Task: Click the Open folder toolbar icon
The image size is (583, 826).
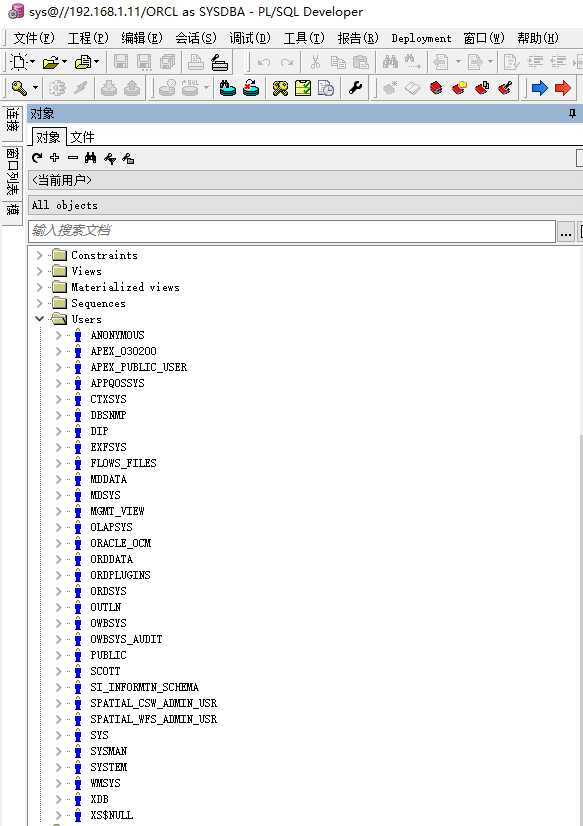Action: 51,62
